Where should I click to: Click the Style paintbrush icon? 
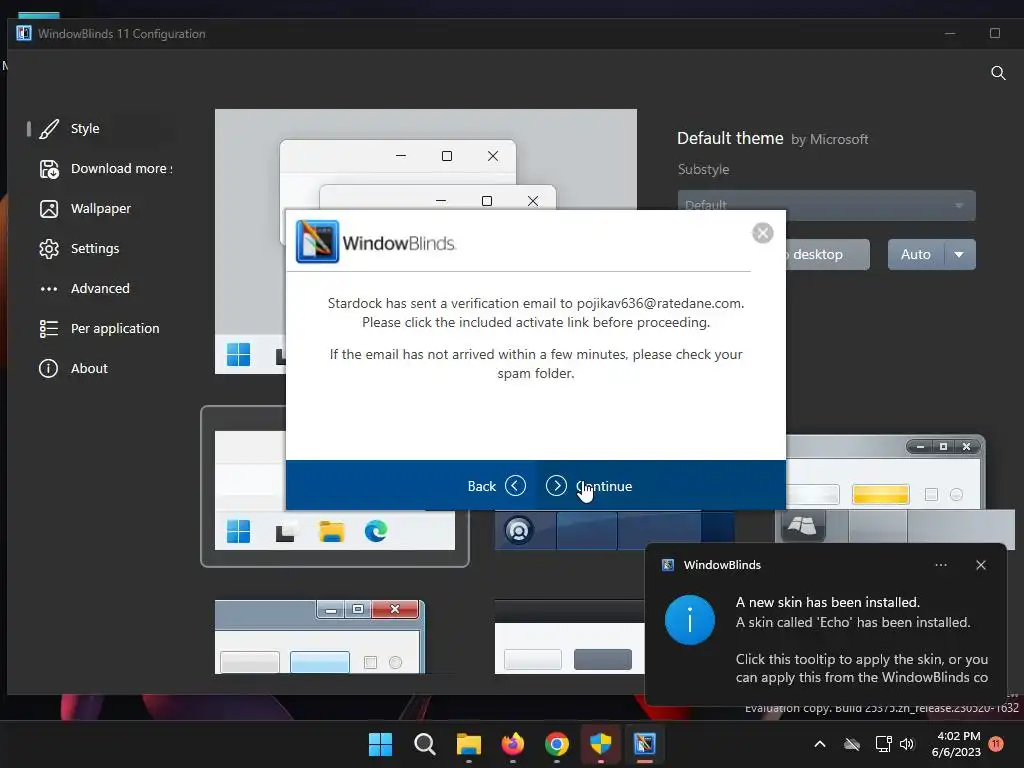(x=49, y=129)
